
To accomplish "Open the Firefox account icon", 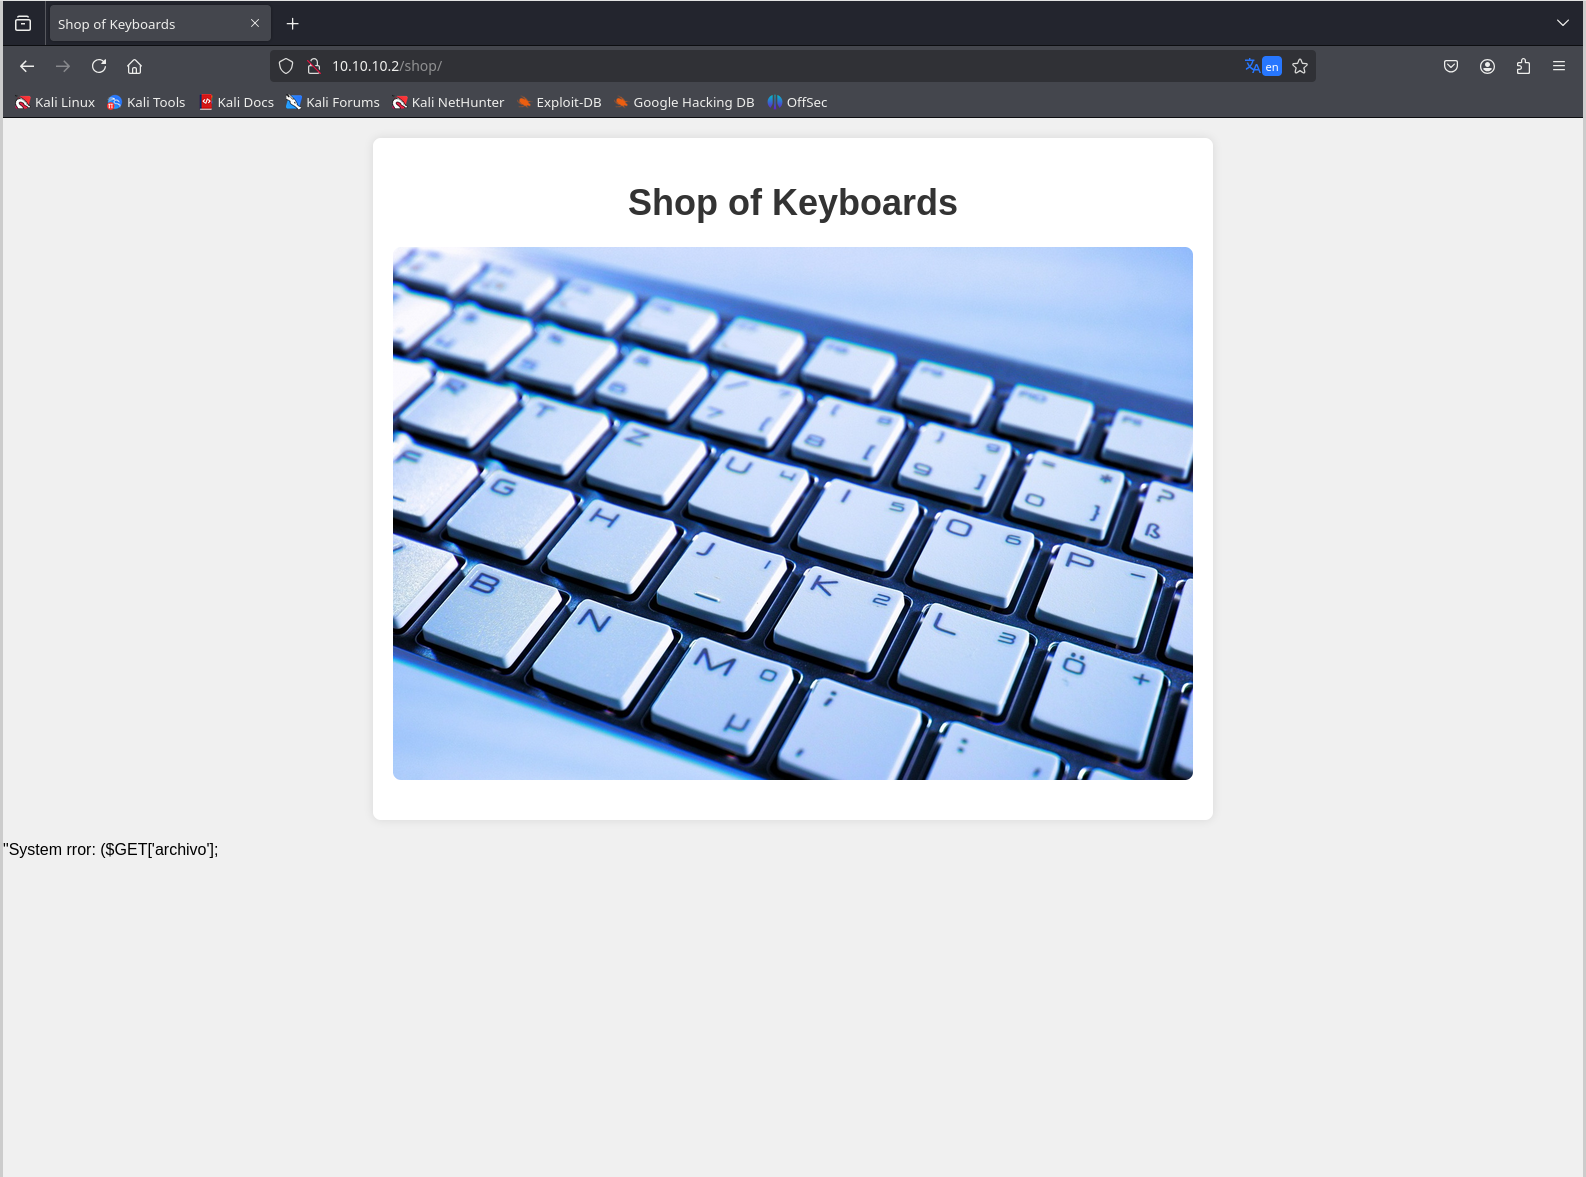I will pyautogui.click(x=1487, y=66).
